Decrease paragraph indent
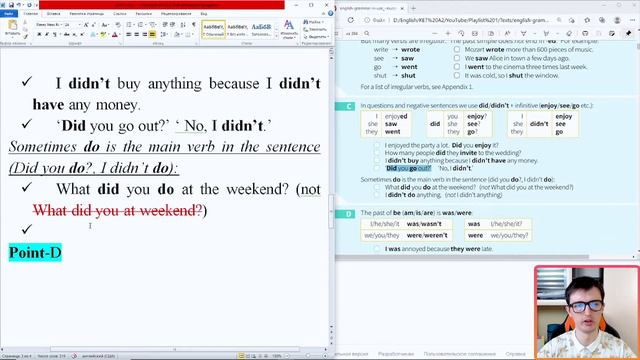This screenshot has width=640, height=360. (164, 25)
